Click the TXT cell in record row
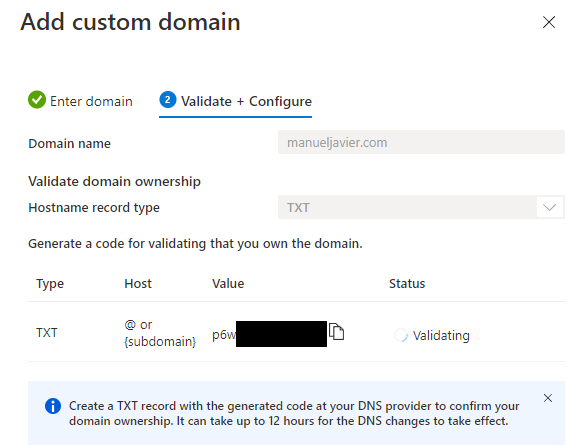567x446 pixels. (47, 332)
